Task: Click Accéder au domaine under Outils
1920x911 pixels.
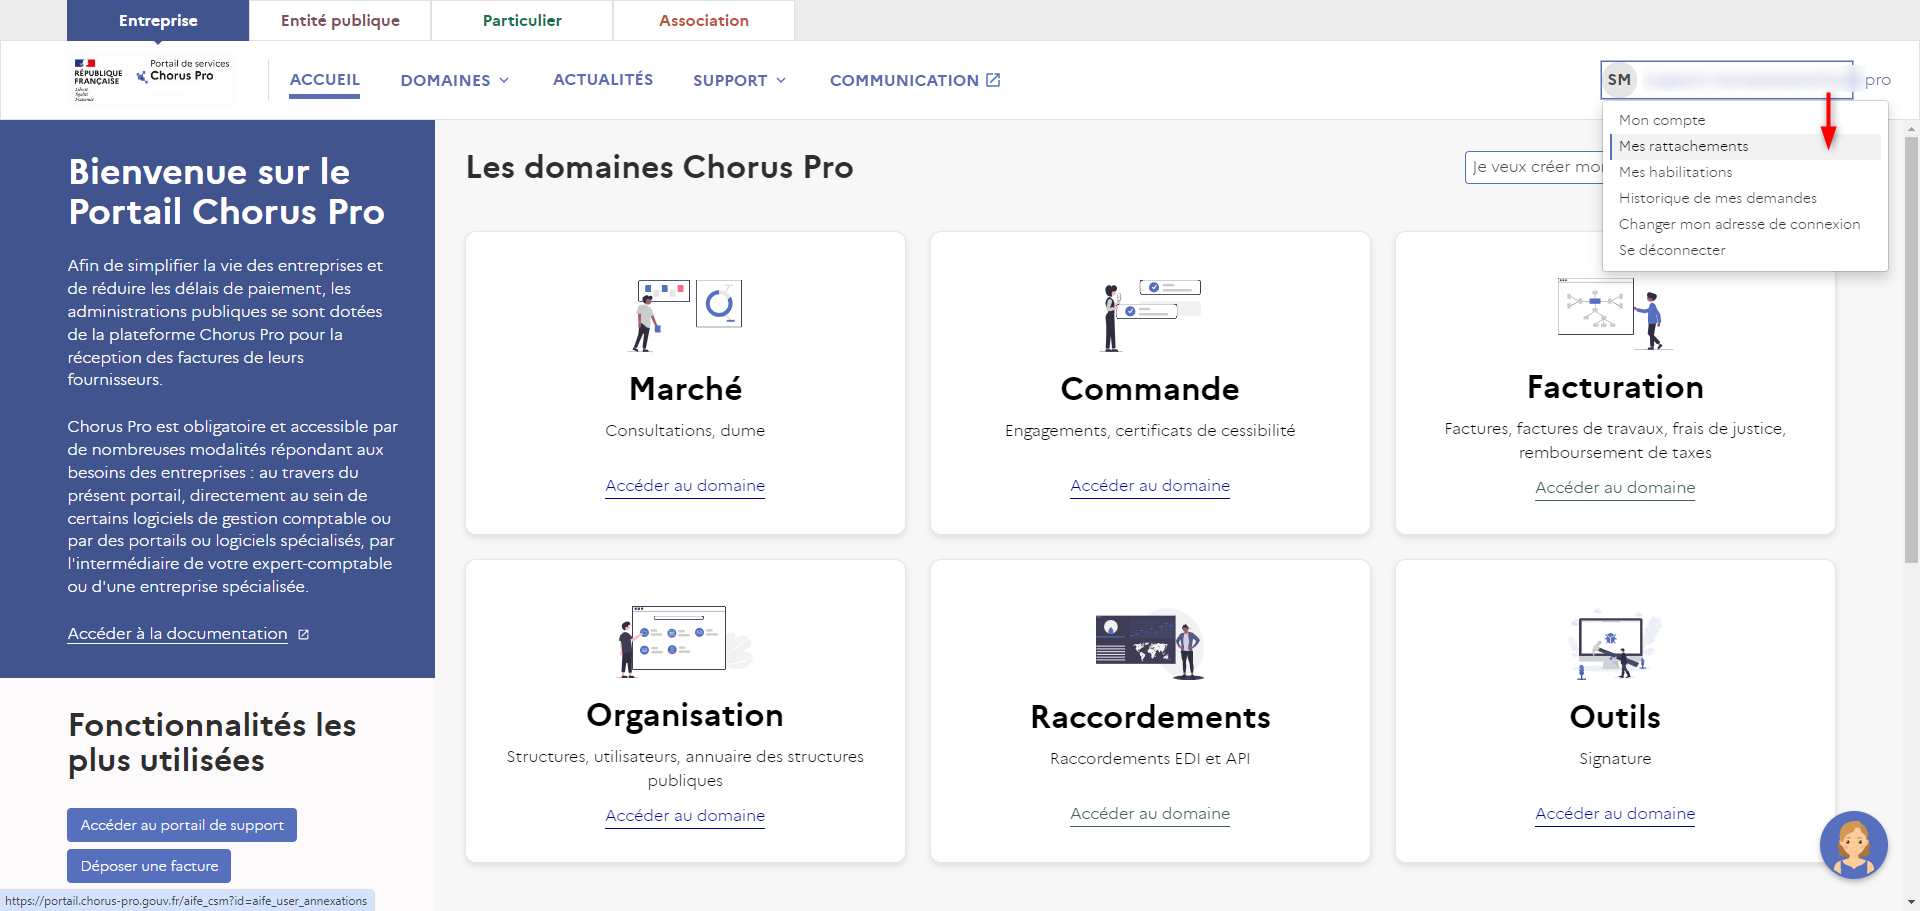Action: coord(1615,814)
